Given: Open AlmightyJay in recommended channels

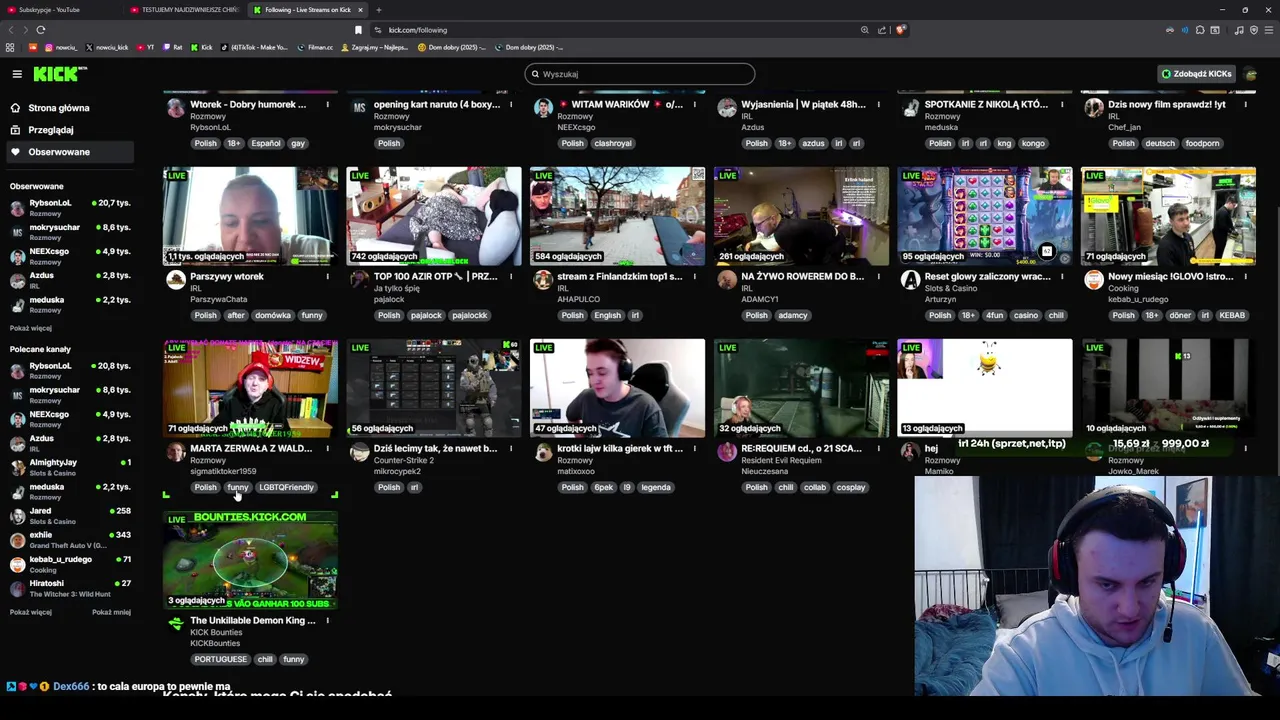Looking at the screenshot, I should (70, 467).
